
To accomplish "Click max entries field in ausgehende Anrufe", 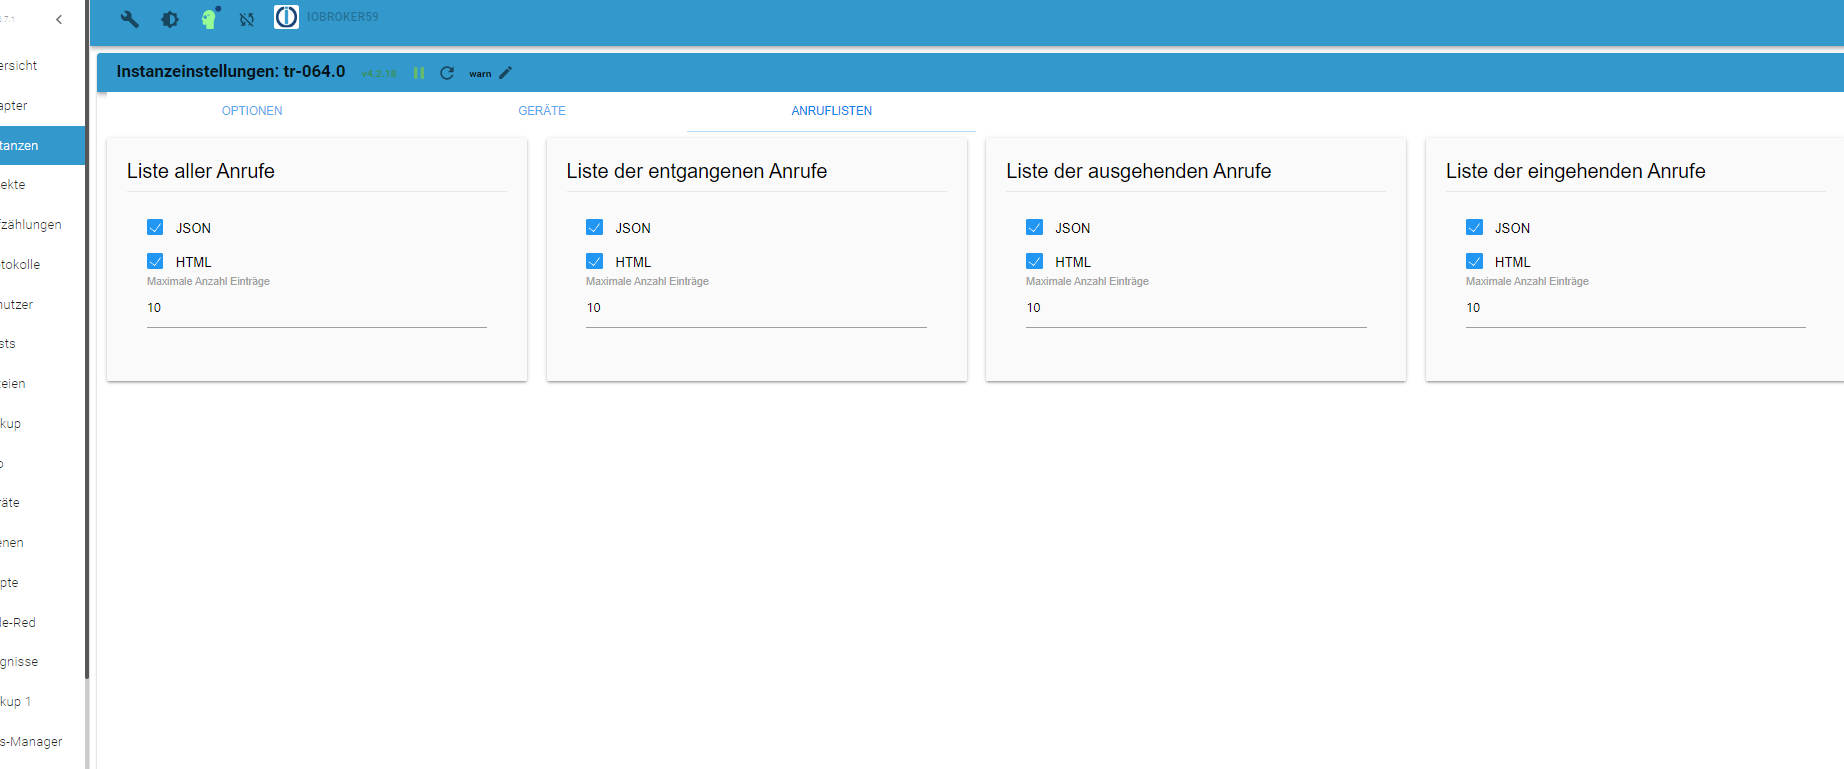I will point(1197,308).
